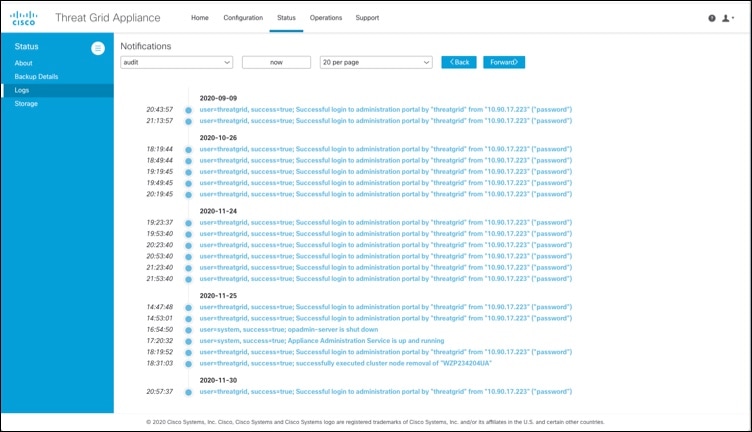Click the Cisco logo
The height and width of the screenshot is (432, 752).
pyautogui.click(x=24, y=18)
